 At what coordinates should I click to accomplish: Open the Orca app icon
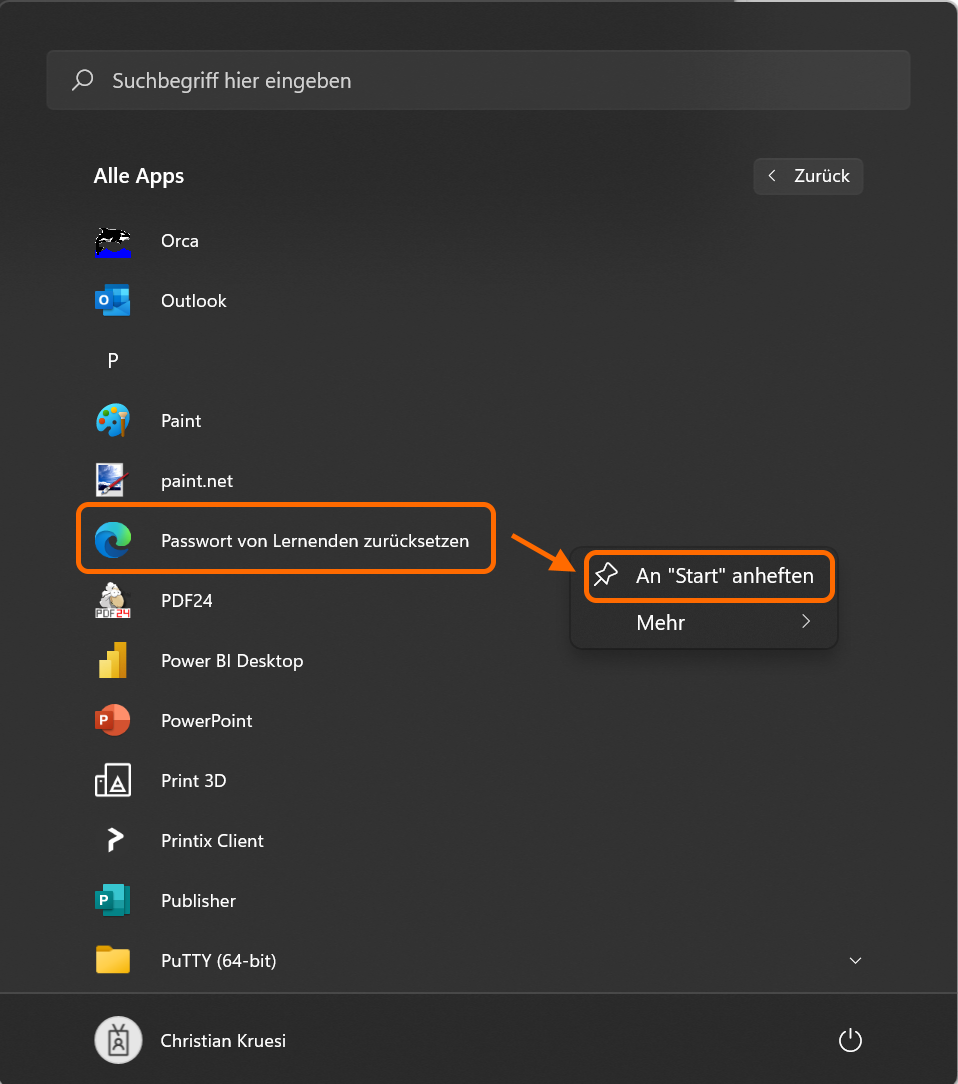[x=113, y=241]
